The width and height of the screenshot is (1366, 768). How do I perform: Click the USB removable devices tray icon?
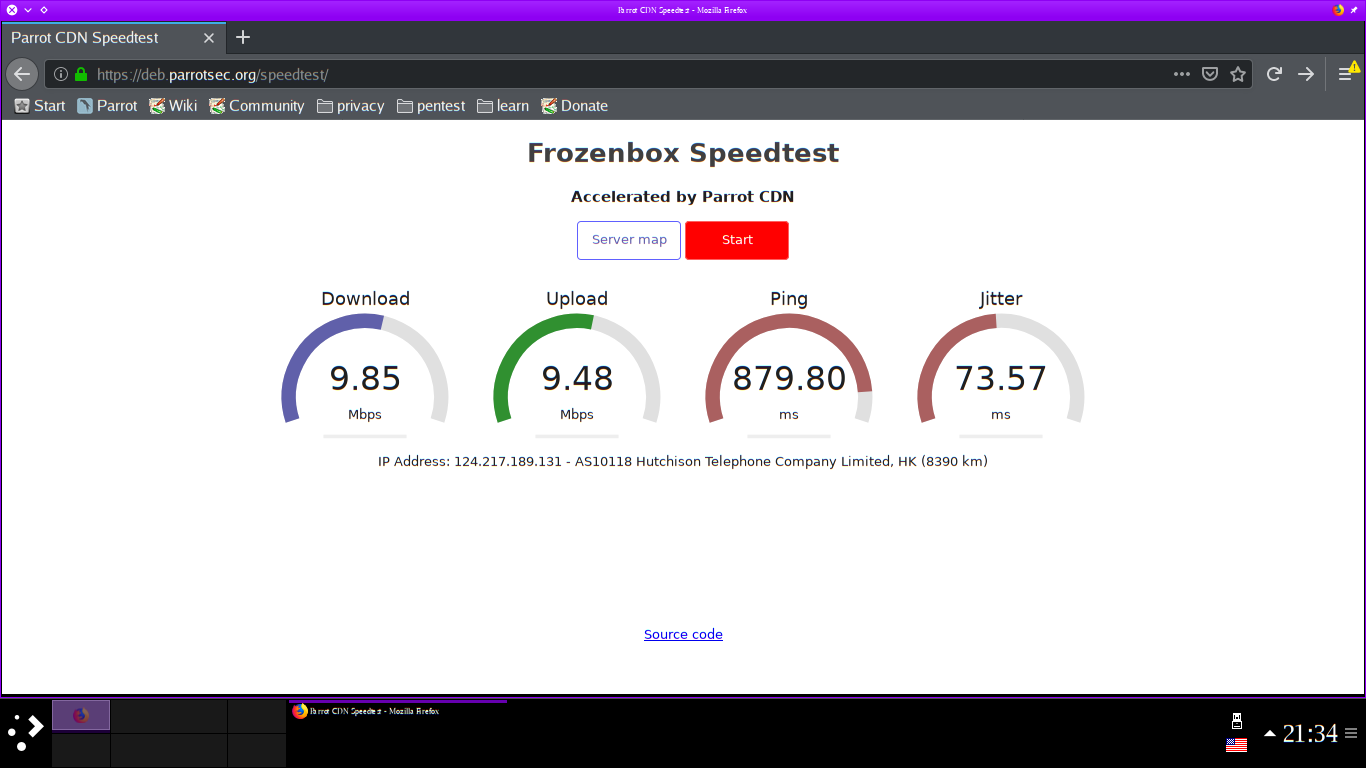coord(1236,721)
